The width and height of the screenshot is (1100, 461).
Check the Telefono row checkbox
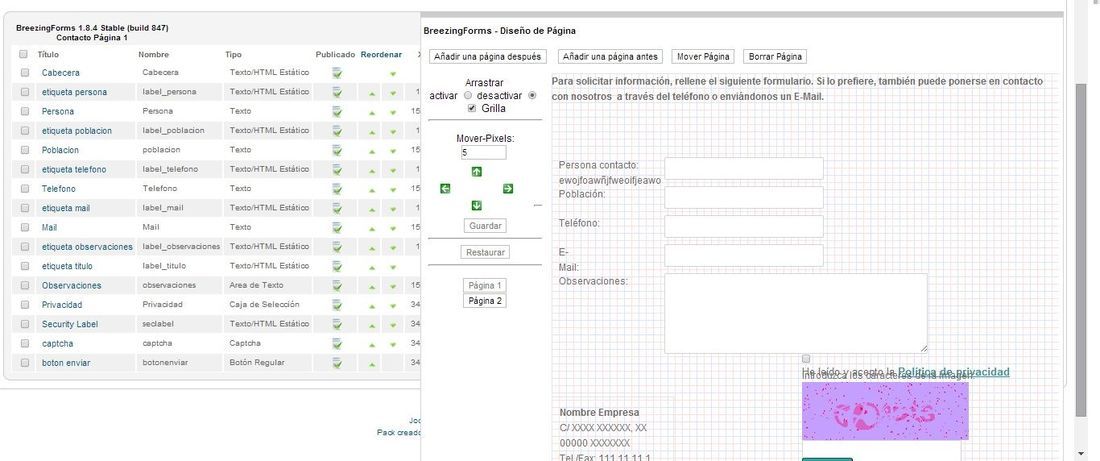coord(25,189)
